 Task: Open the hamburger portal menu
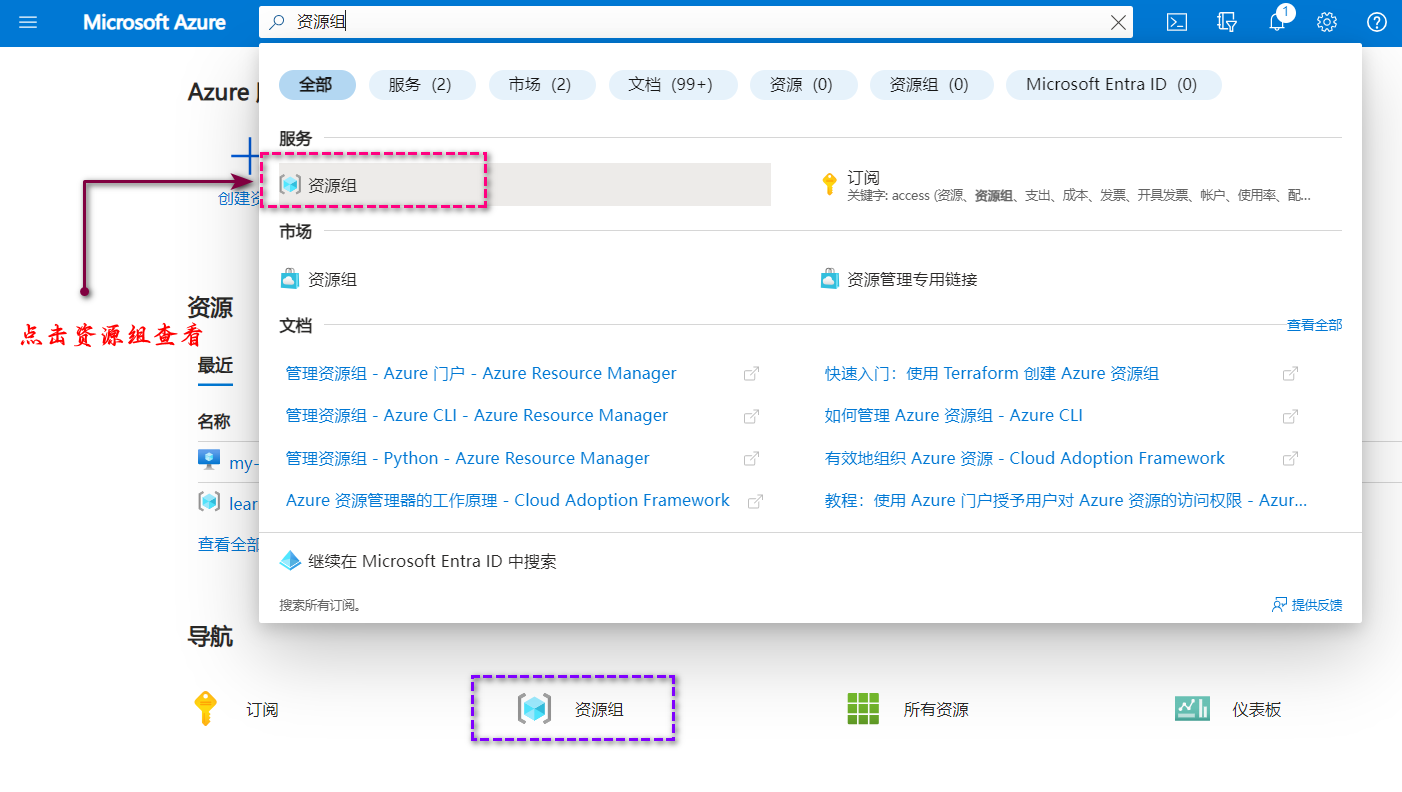[28, 22]
